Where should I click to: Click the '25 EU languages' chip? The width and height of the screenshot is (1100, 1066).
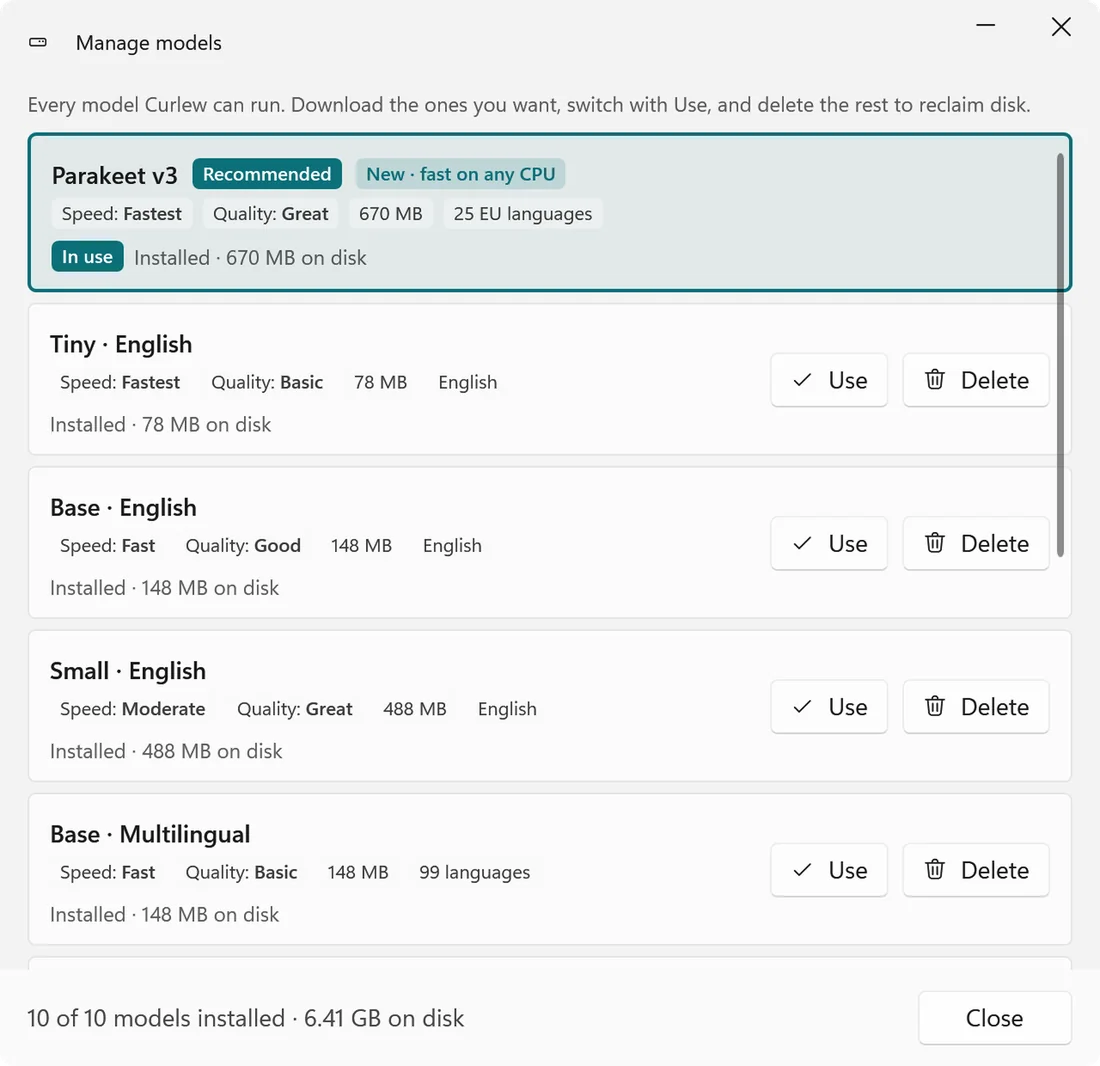[x=523, y=214]
